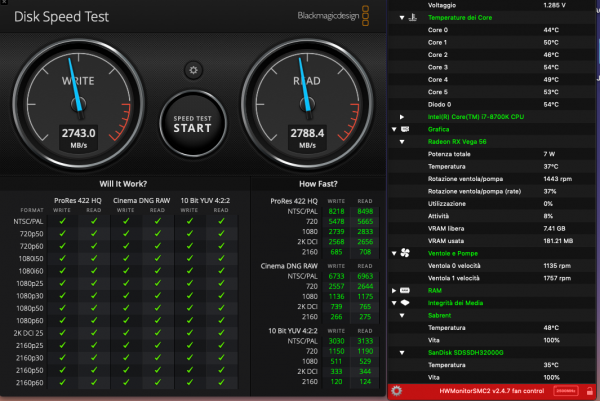Image resolution: width=600 pixels, height=401 pixels.
Task: Click SanDisk temperature value 35°C
Action: tap(551, 365)
